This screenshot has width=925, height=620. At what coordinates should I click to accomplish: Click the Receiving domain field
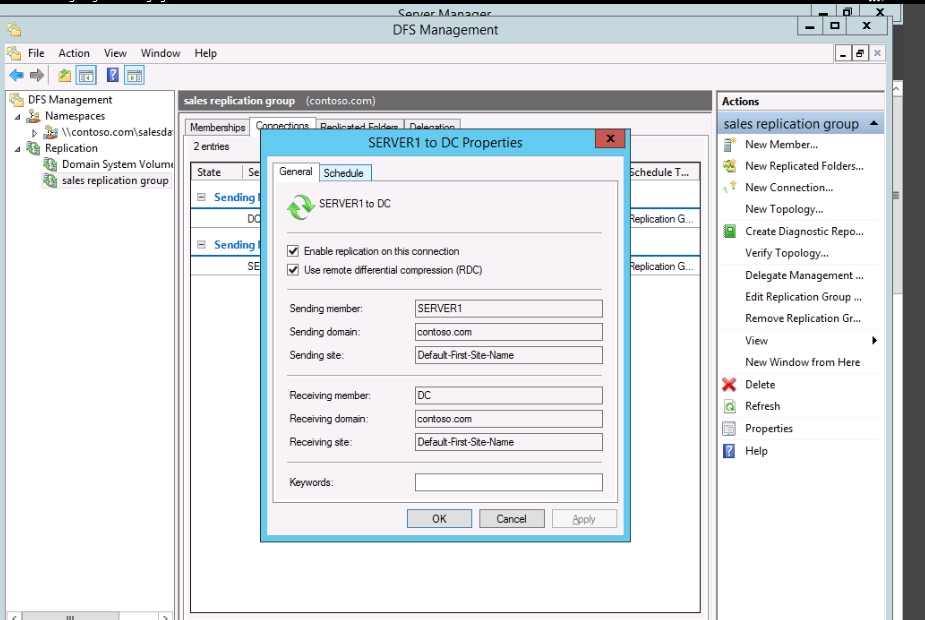point(509,419)
